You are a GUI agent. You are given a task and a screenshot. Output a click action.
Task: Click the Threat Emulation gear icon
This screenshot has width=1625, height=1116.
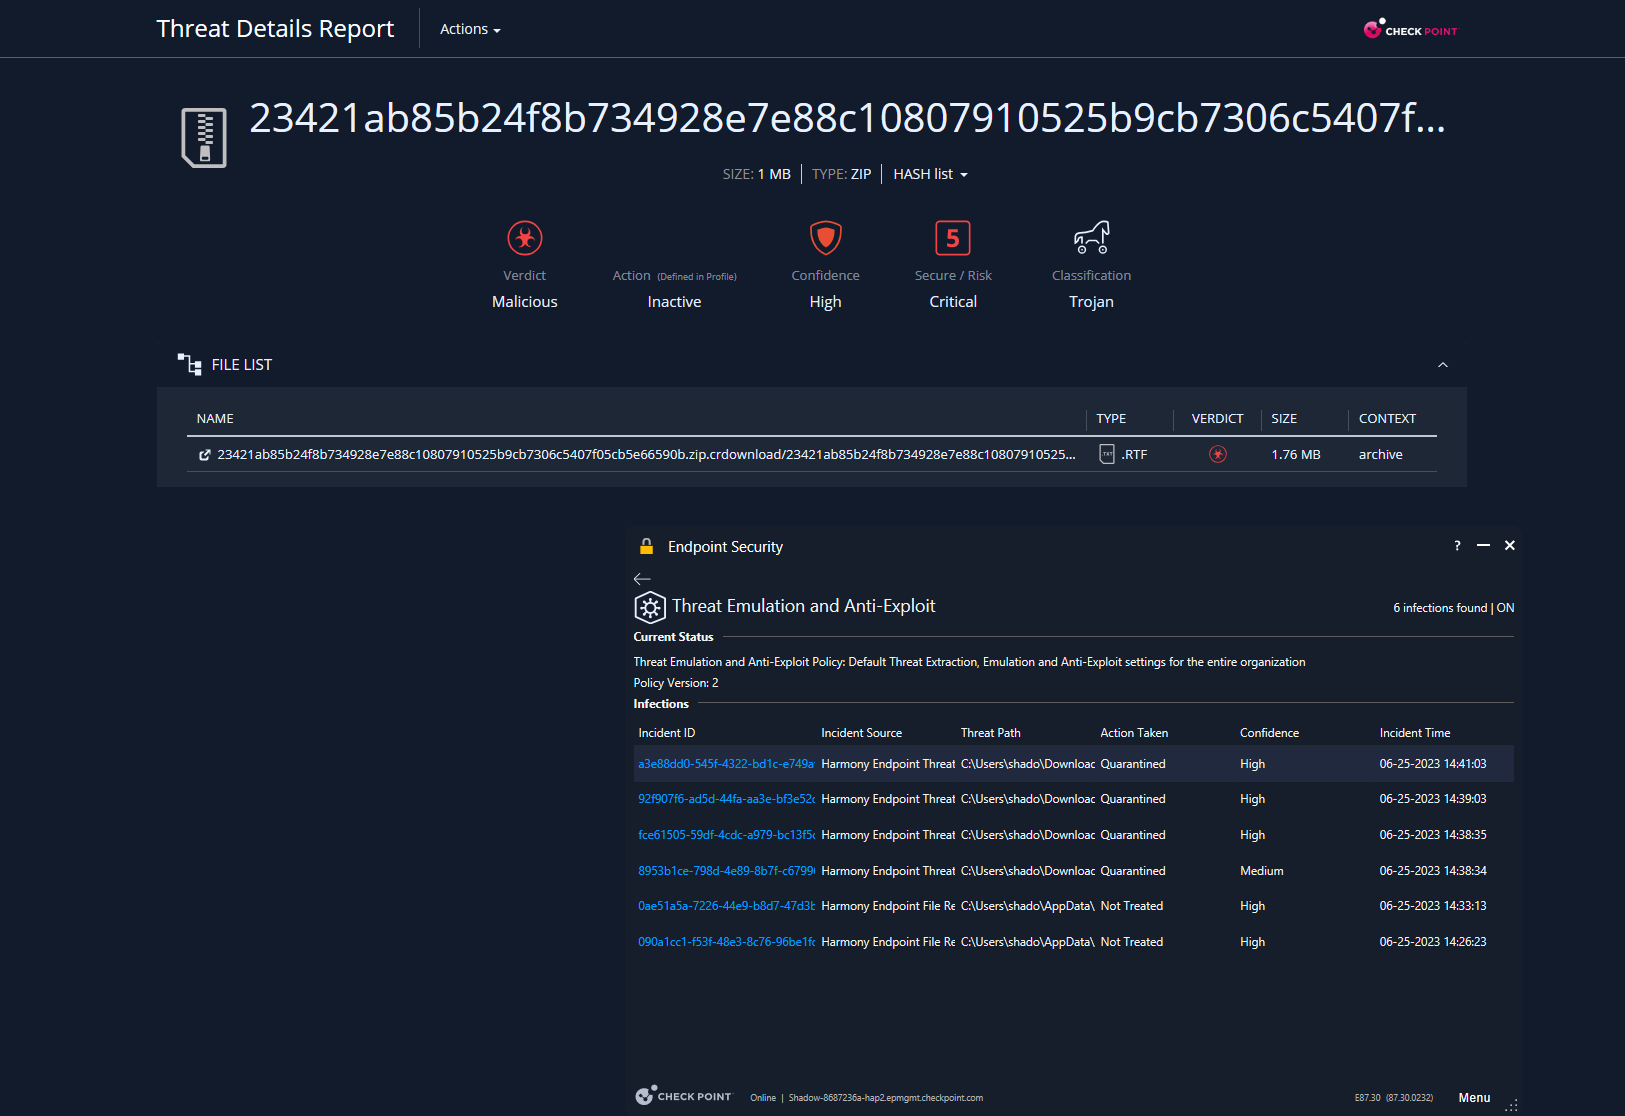[x=650, y=607]
